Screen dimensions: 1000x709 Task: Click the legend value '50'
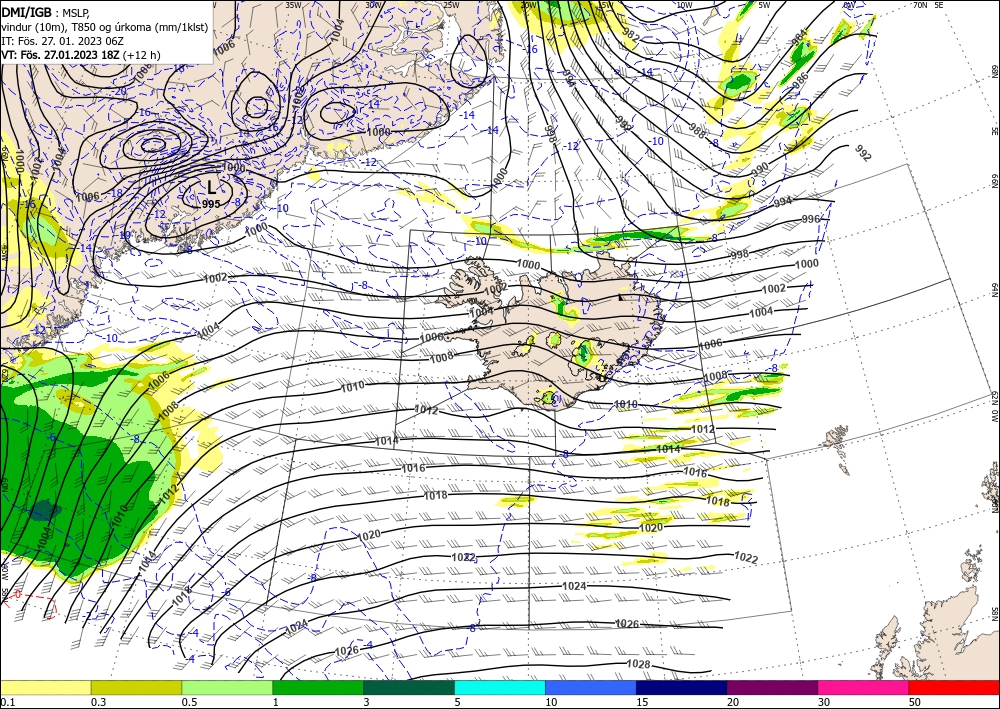point(914,702)
